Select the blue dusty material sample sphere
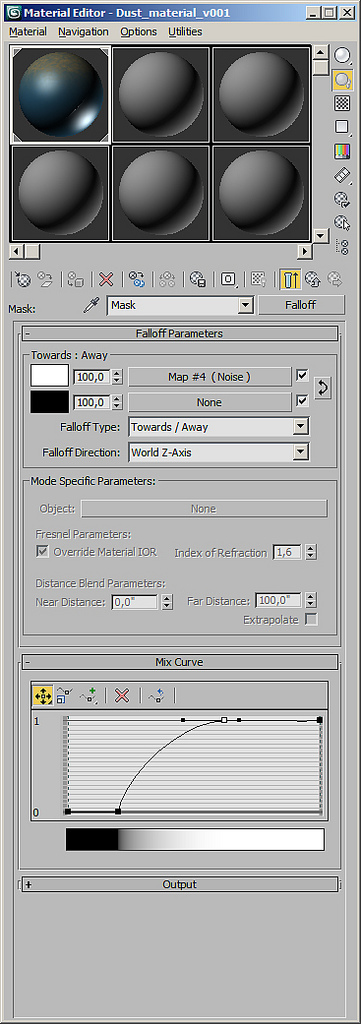 [61, 94]
